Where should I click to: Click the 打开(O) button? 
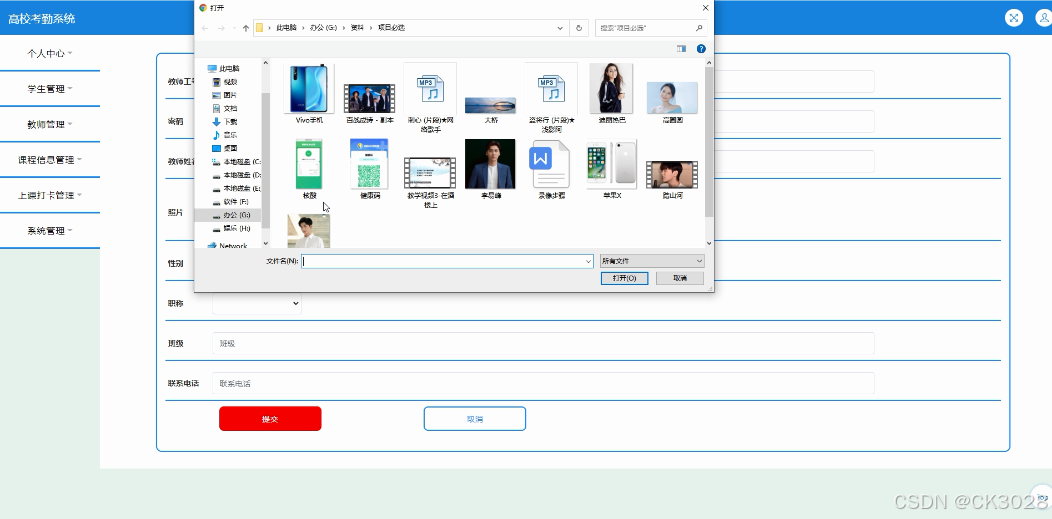(x=625, y=278)
